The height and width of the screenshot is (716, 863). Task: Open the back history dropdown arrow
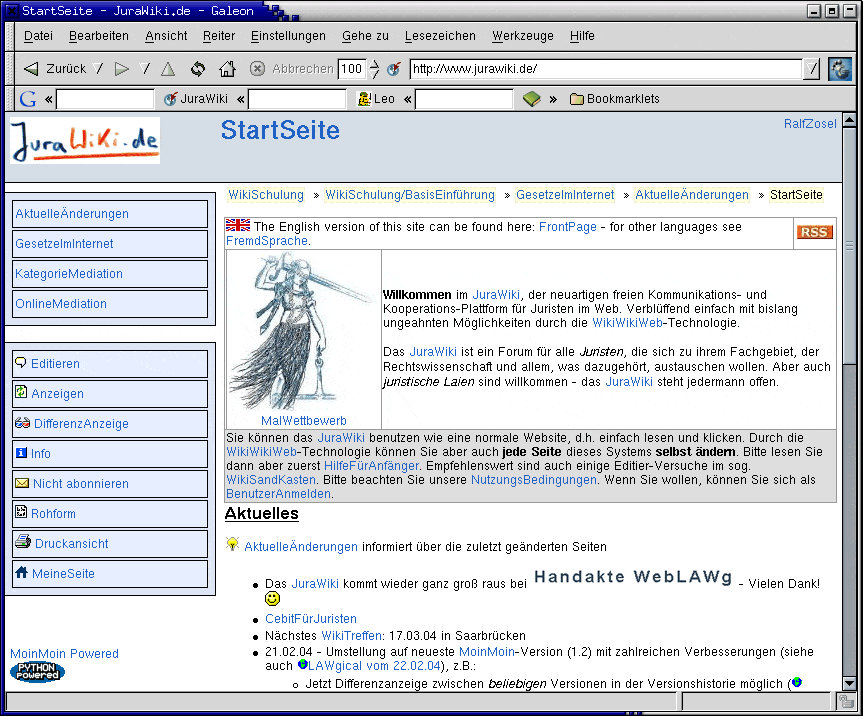(x=98, y=69)
